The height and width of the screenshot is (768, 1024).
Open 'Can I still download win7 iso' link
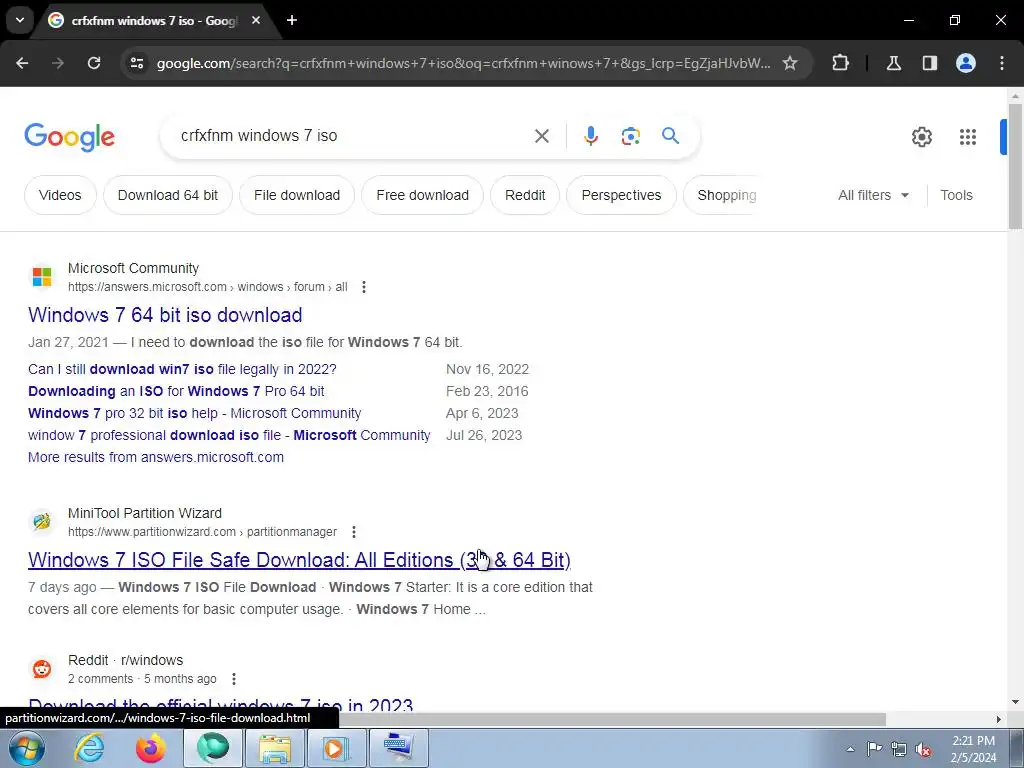point(182,369)
